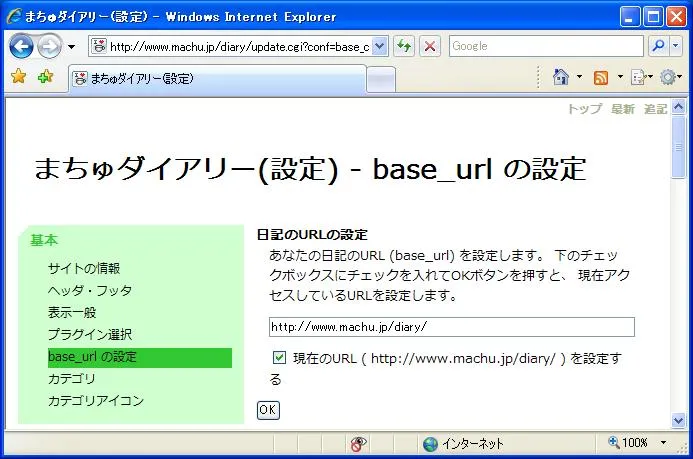The height and width of the screenshot is (459, 693).
Task: Click the RSS feeds icon
Action: 601,78
